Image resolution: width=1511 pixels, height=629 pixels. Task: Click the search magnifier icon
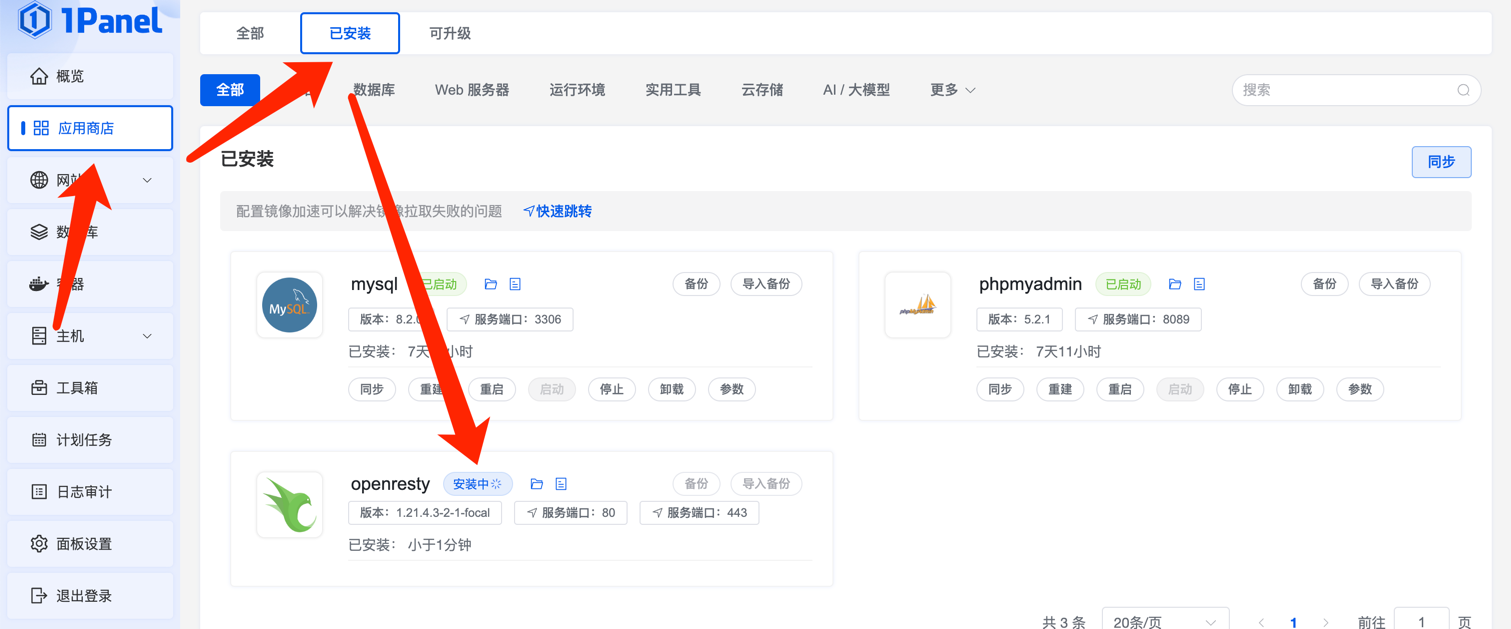(x=1463, y=90)
